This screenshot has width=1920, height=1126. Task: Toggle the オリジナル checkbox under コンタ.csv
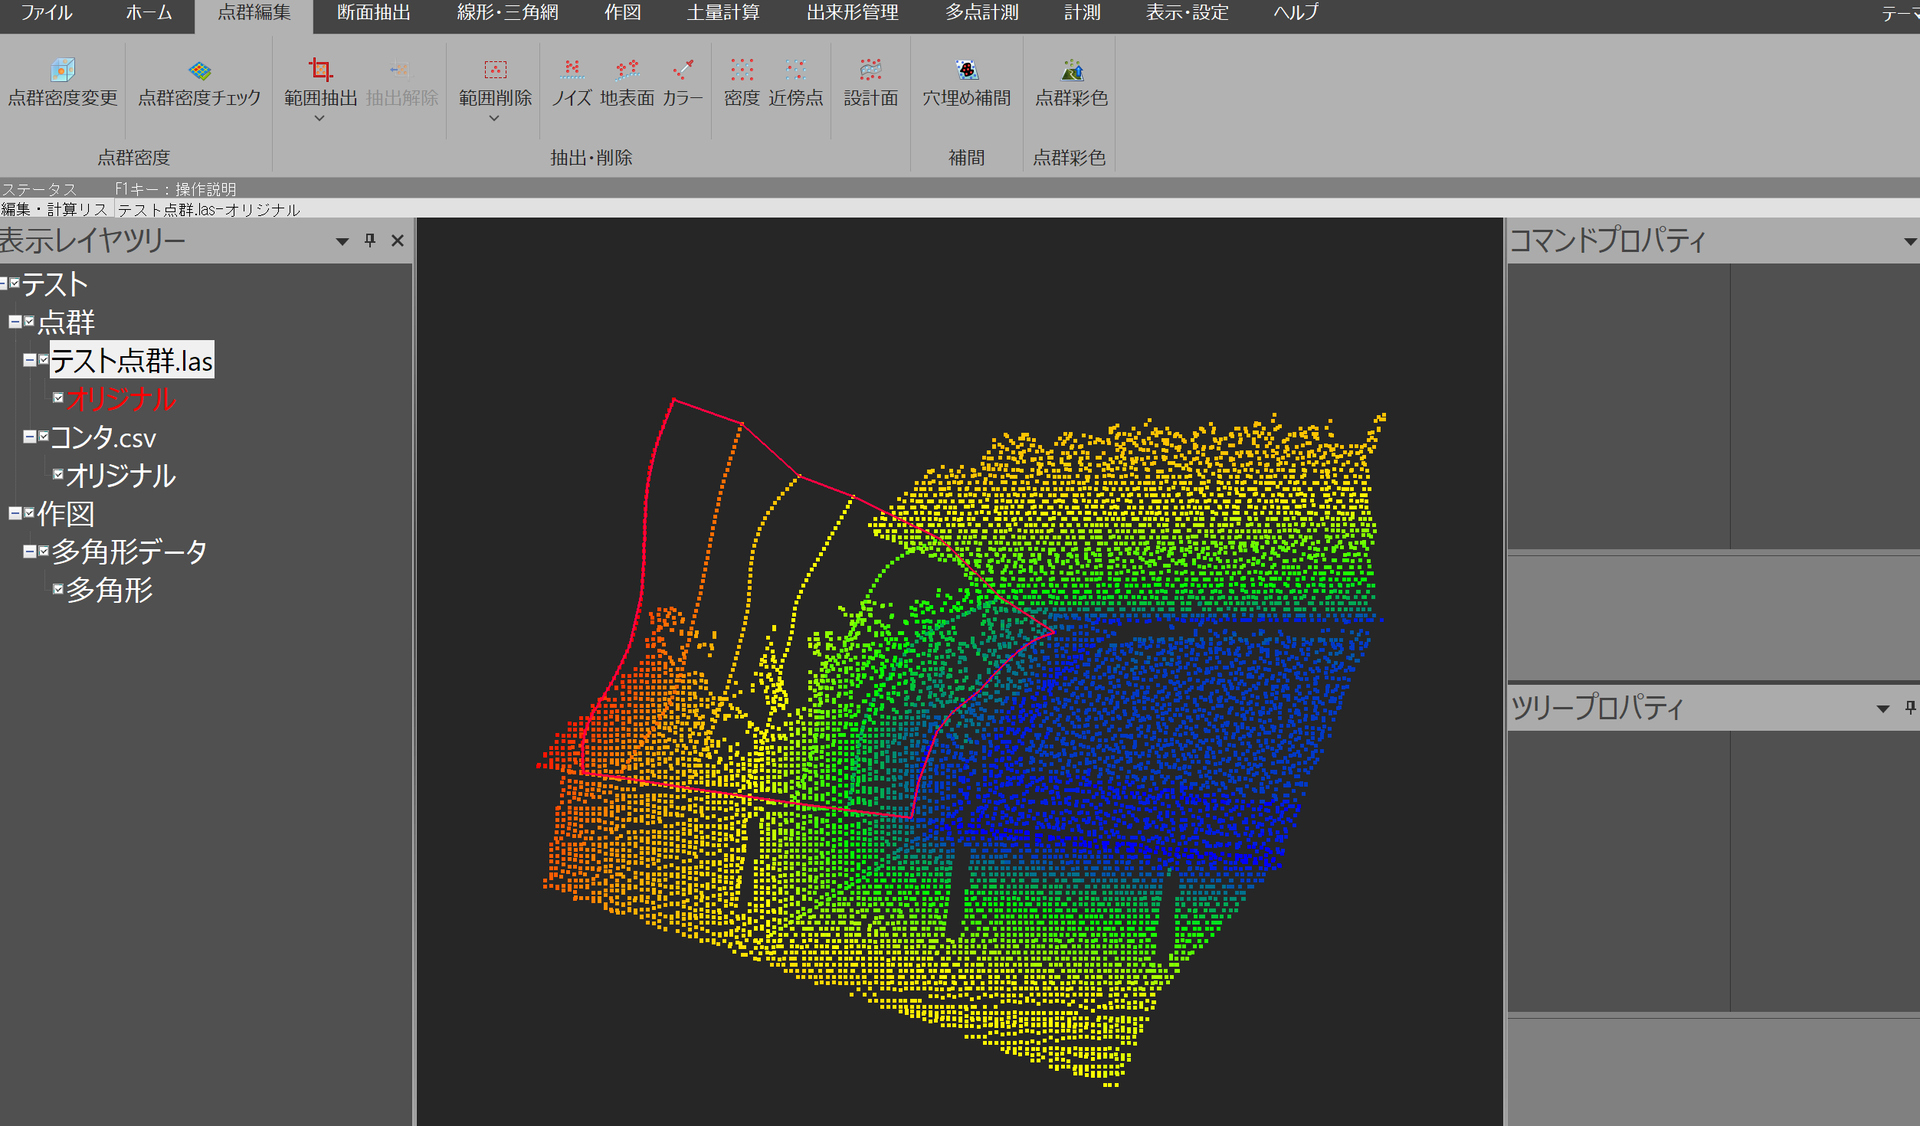pos(58,475)
